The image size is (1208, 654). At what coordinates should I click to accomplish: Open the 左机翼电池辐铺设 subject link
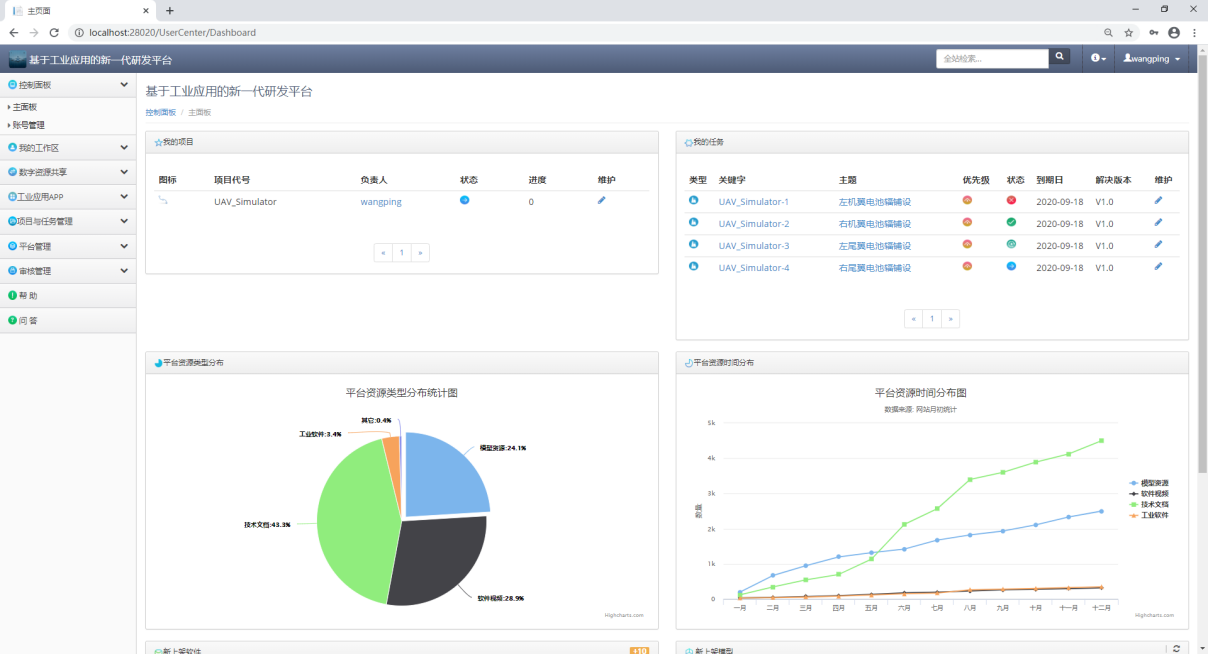tap(875, 202)
